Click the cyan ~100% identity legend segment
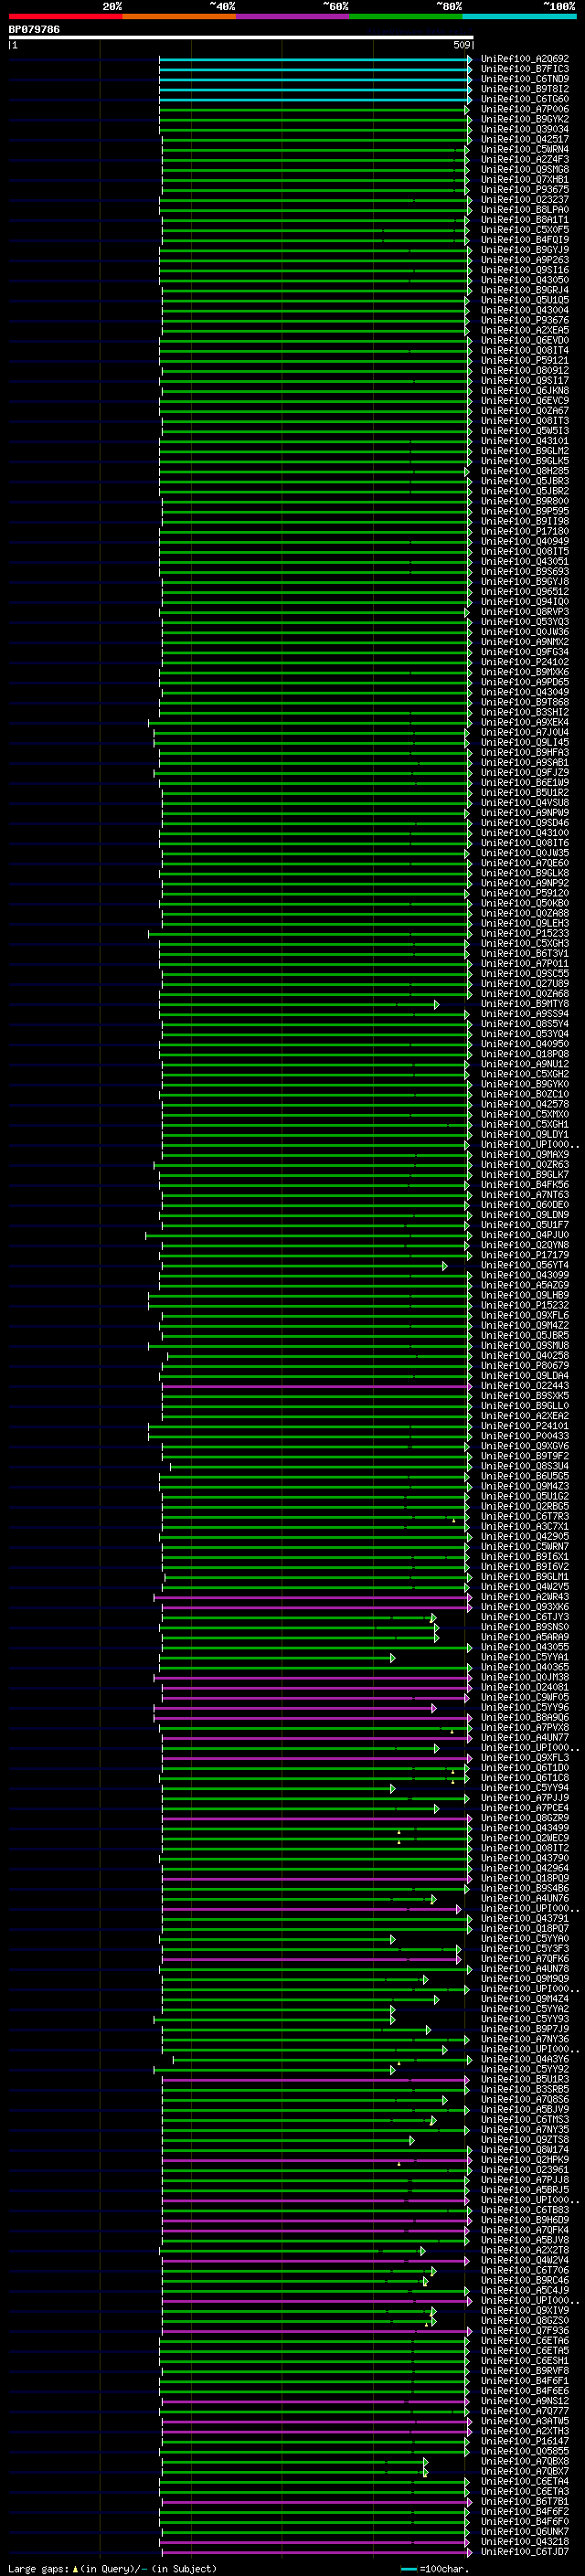The height and width of the screenshot is (2576, 585). (520, 17)
